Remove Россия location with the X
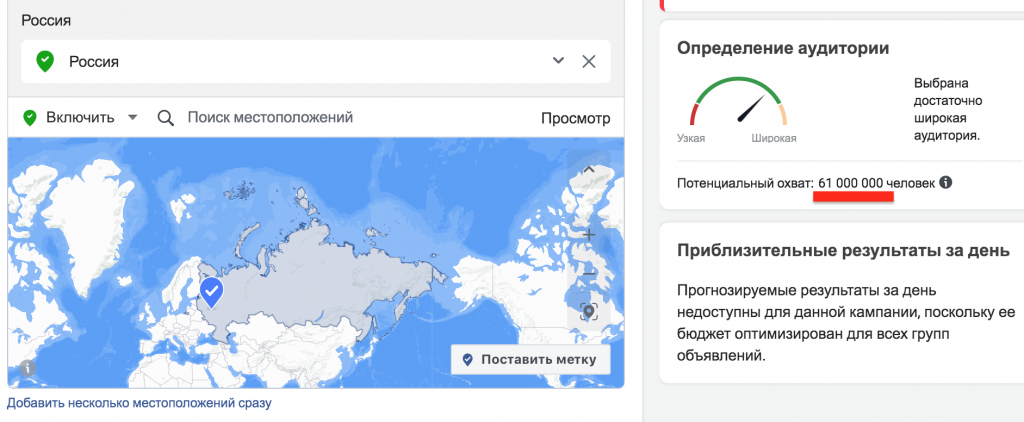Screen dimensions: 1024x422 click(x=589, y=62)
